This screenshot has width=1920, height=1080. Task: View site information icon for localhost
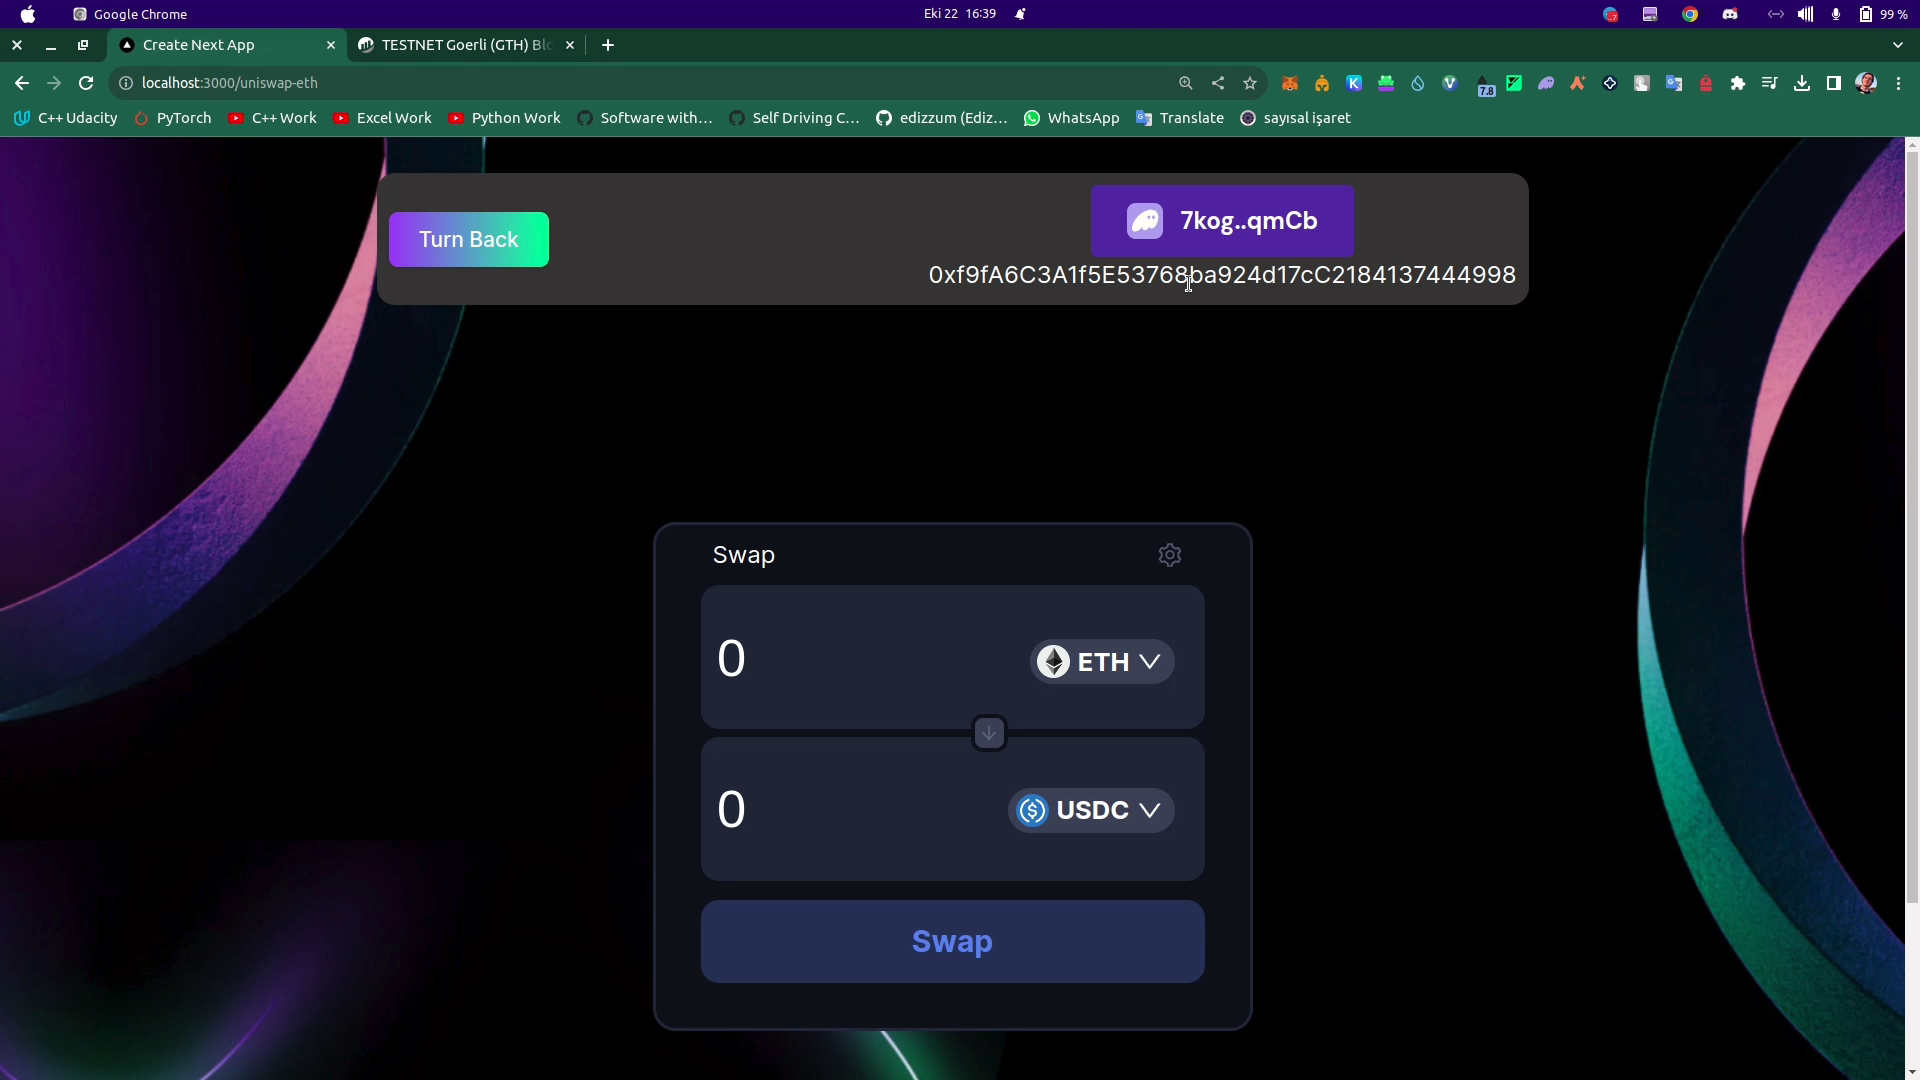coord(126,83)
